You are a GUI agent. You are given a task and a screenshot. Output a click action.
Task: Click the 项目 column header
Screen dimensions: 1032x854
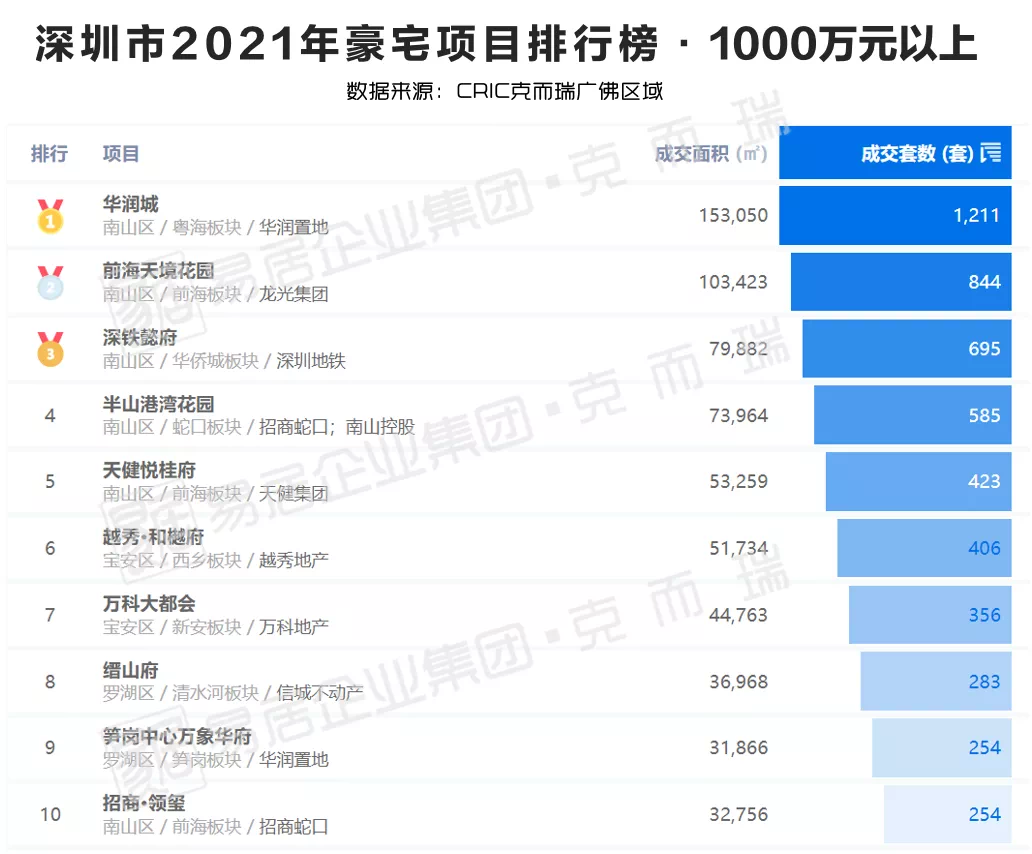click(x=121, y=154)
